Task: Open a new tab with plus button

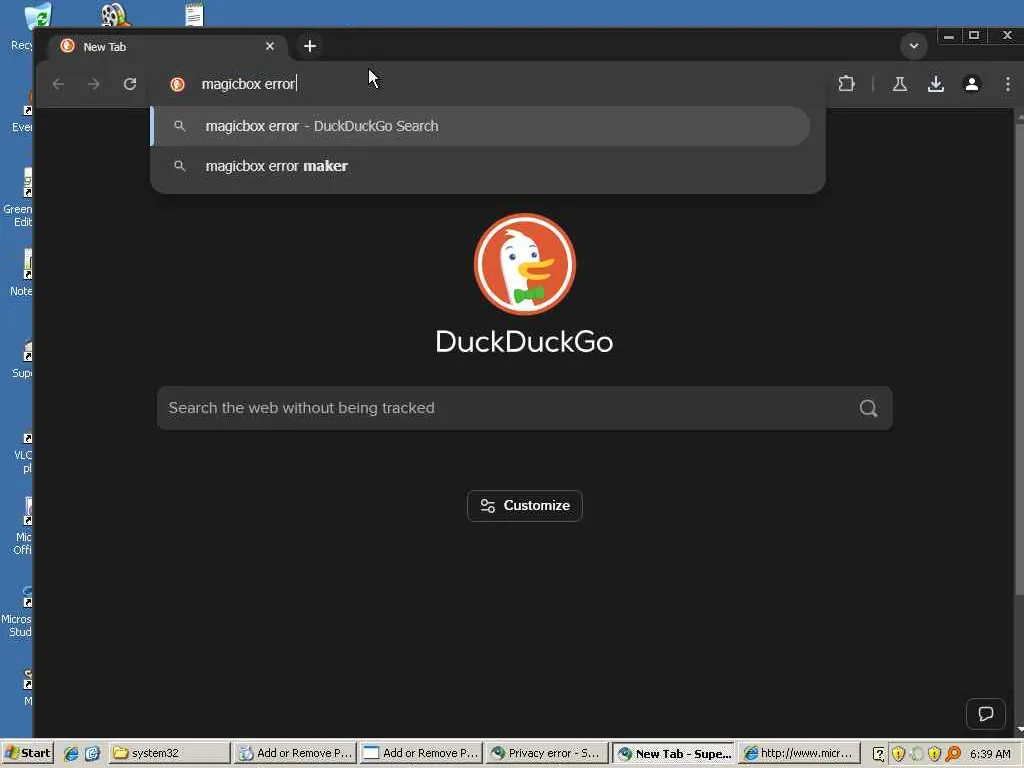Action: click(x=310, y=46)
